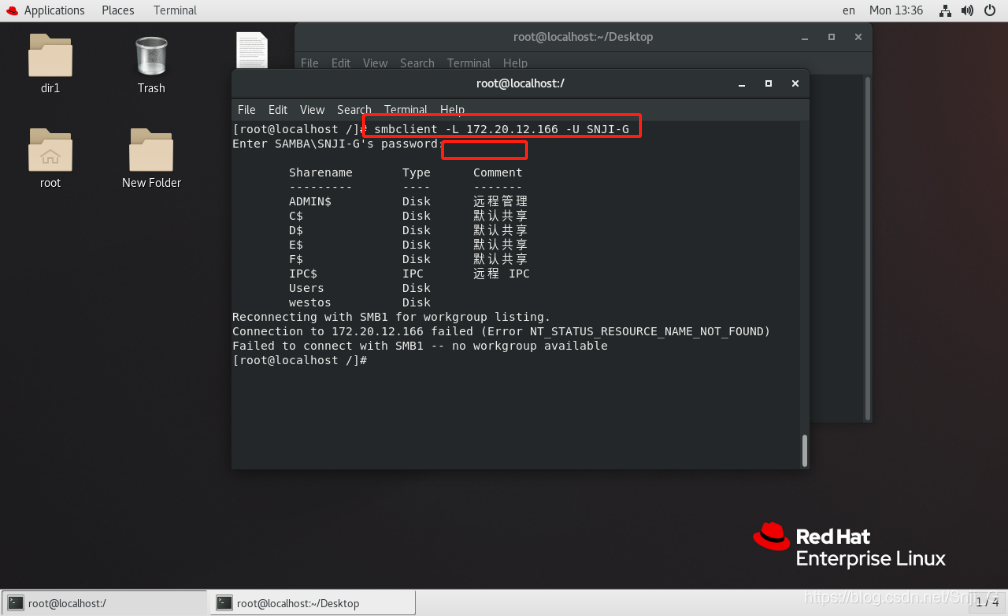Viewport: 1008px width, 616px height.
Task: Open Search menu in background Desktop terminal
Action: [x=417, y=63]
